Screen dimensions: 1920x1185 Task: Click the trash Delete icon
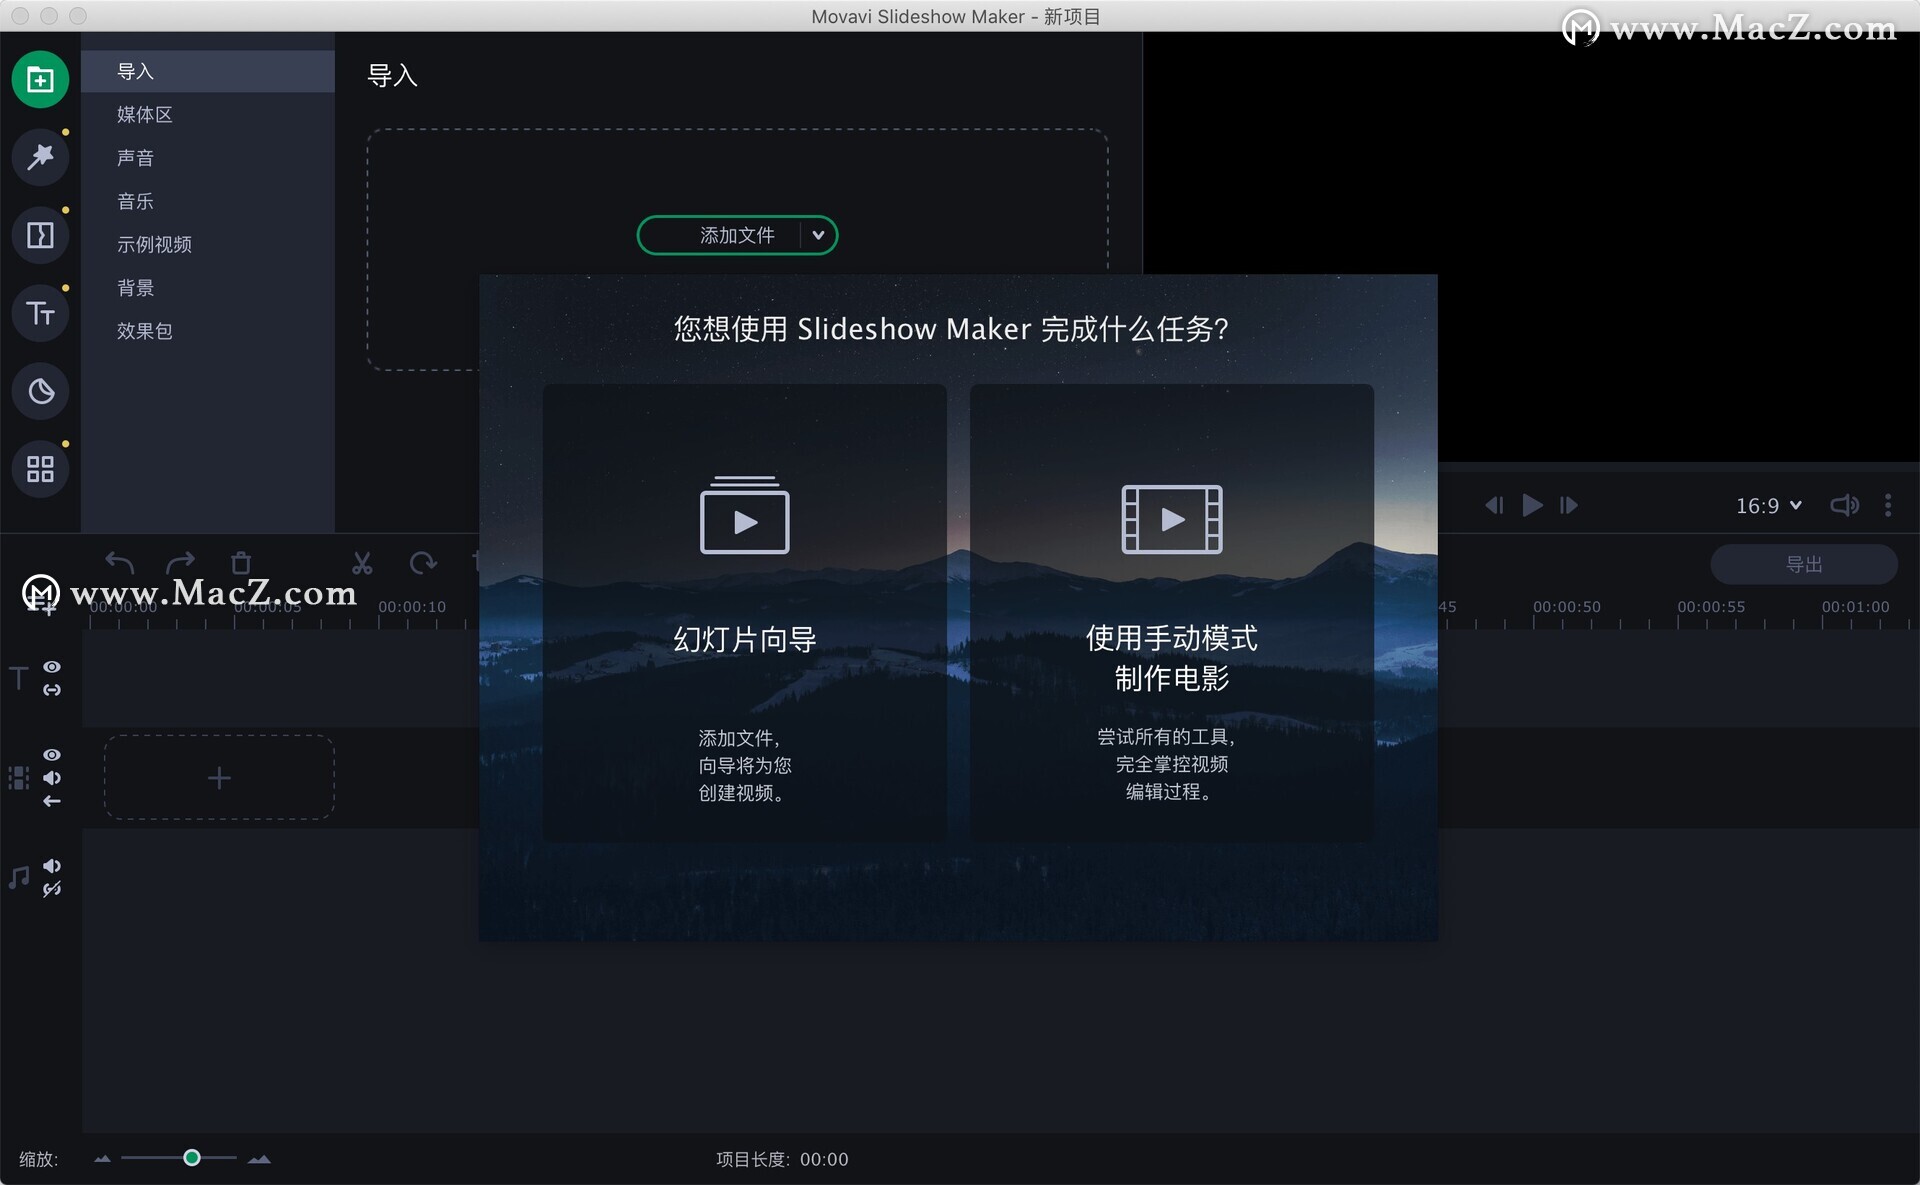point(241,563)
